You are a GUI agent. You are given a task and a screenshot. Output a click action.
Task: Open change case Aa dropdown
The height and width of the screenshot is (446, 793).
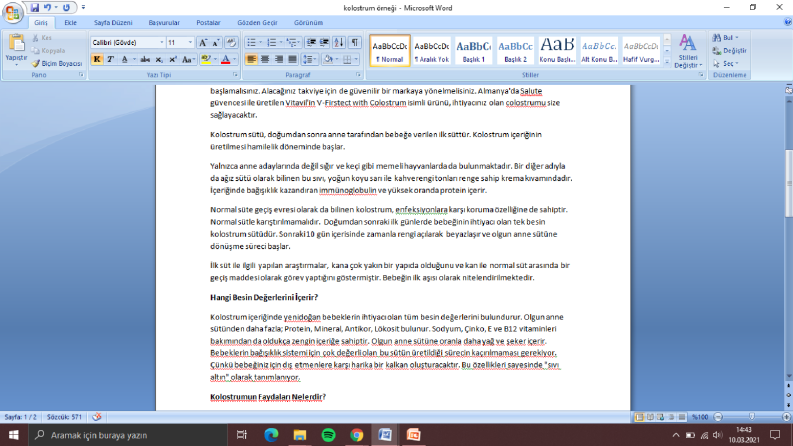188,60
